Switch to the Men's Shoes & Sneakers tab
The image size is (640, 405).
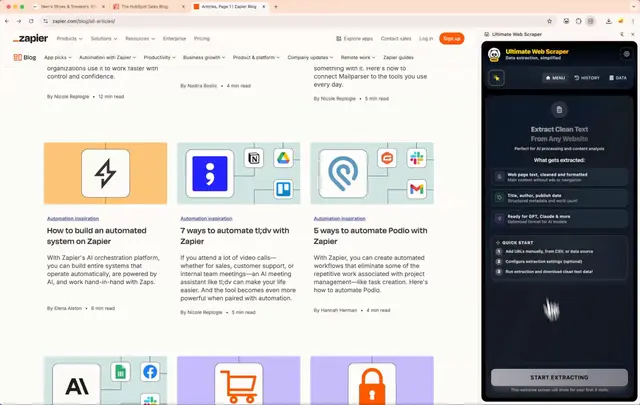point(68,7)
